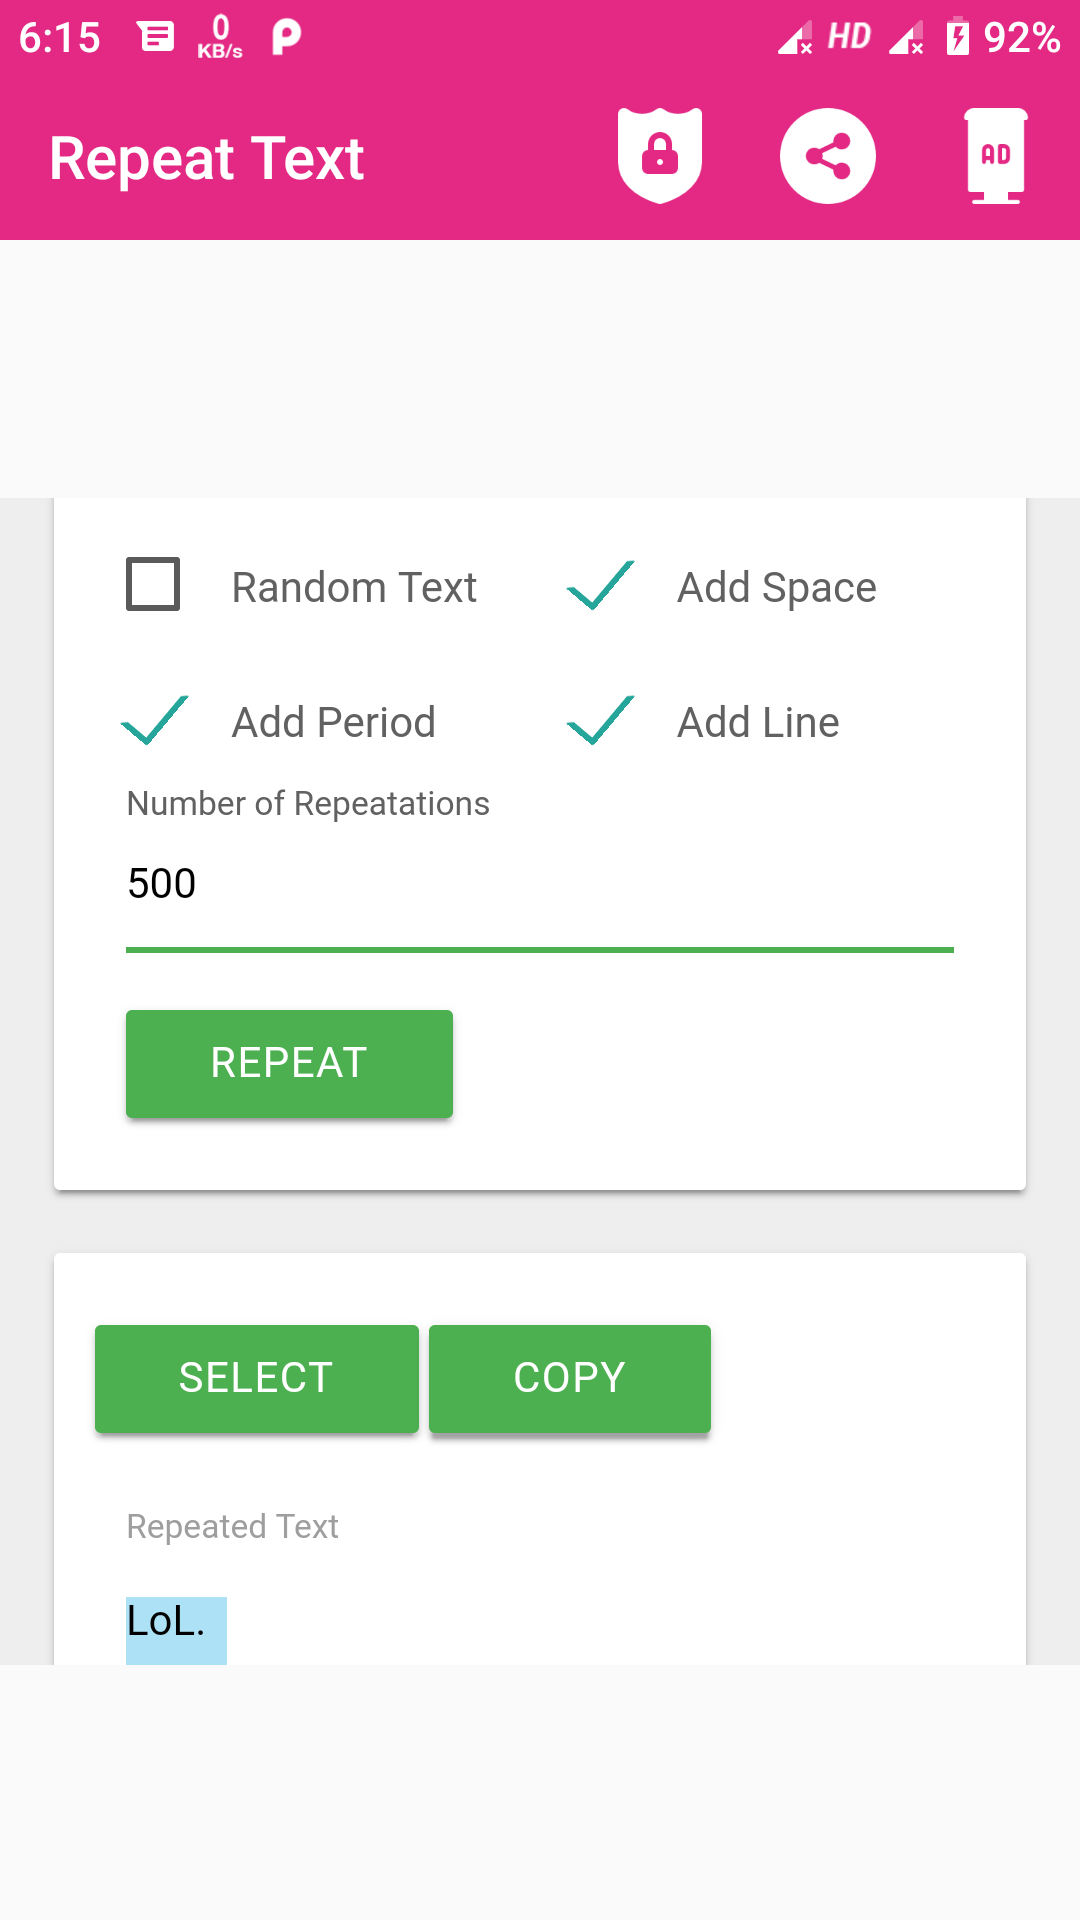
Task: Tap the Repeat Text app title
Action: (207, 159)
